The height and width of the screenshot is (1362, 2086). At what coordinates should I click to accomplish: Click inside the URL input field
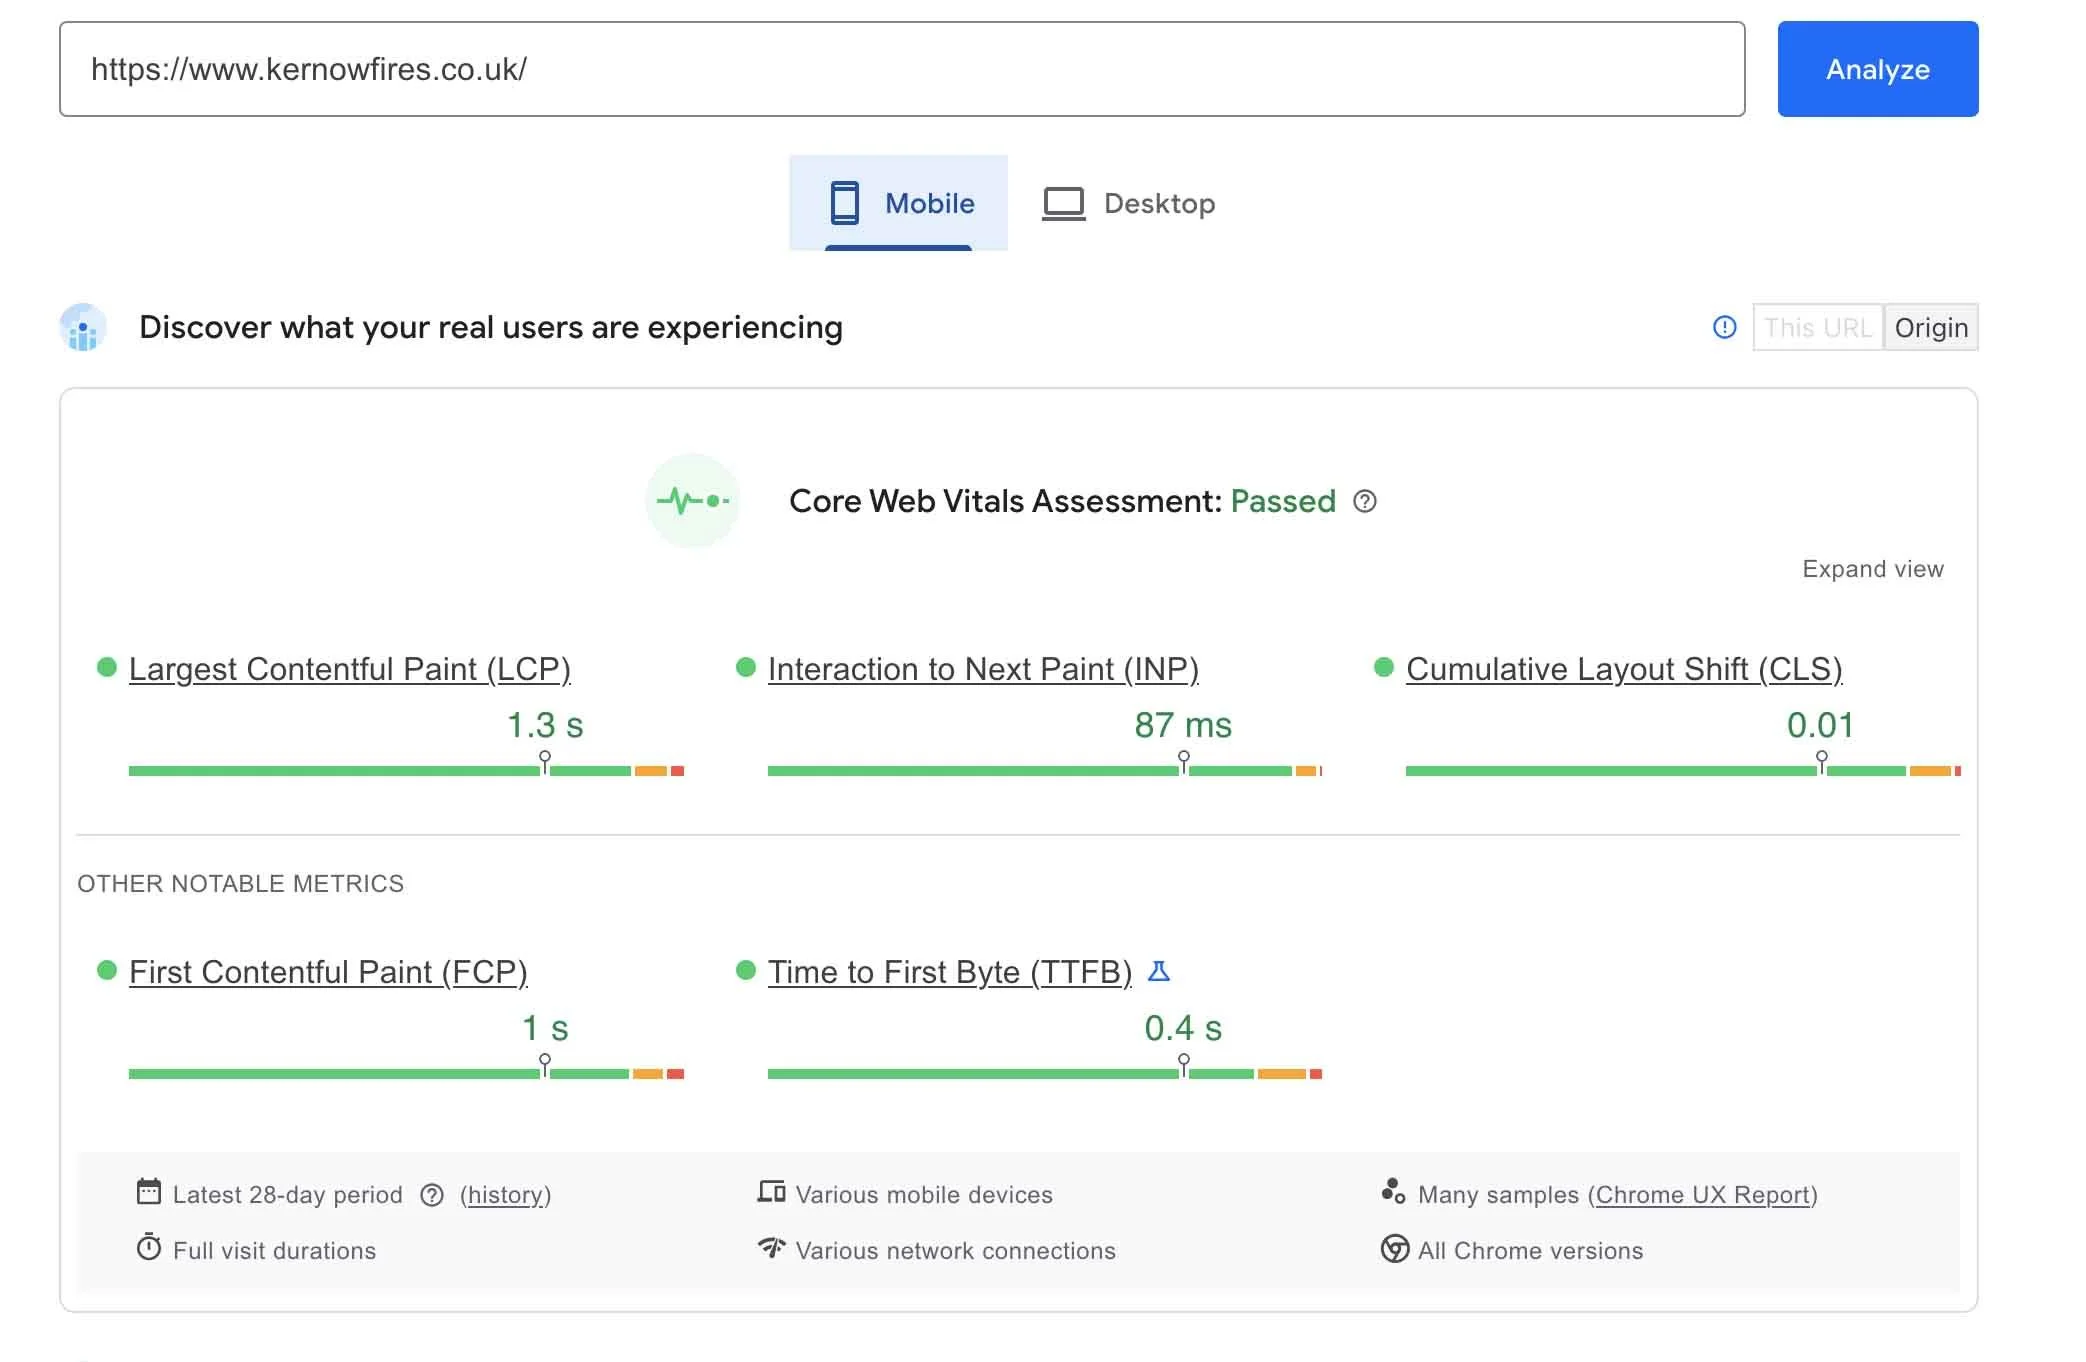click(x=900, y=69)
